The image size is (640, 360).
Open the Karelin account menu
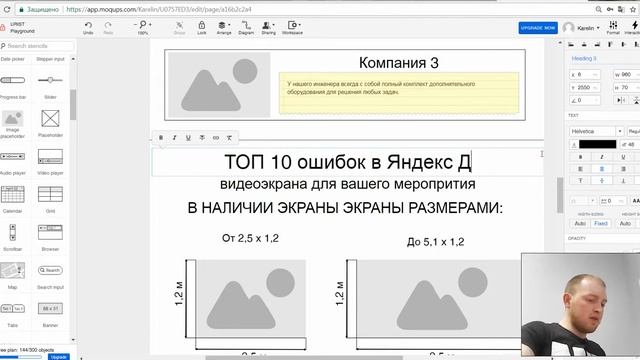[581, 28]
